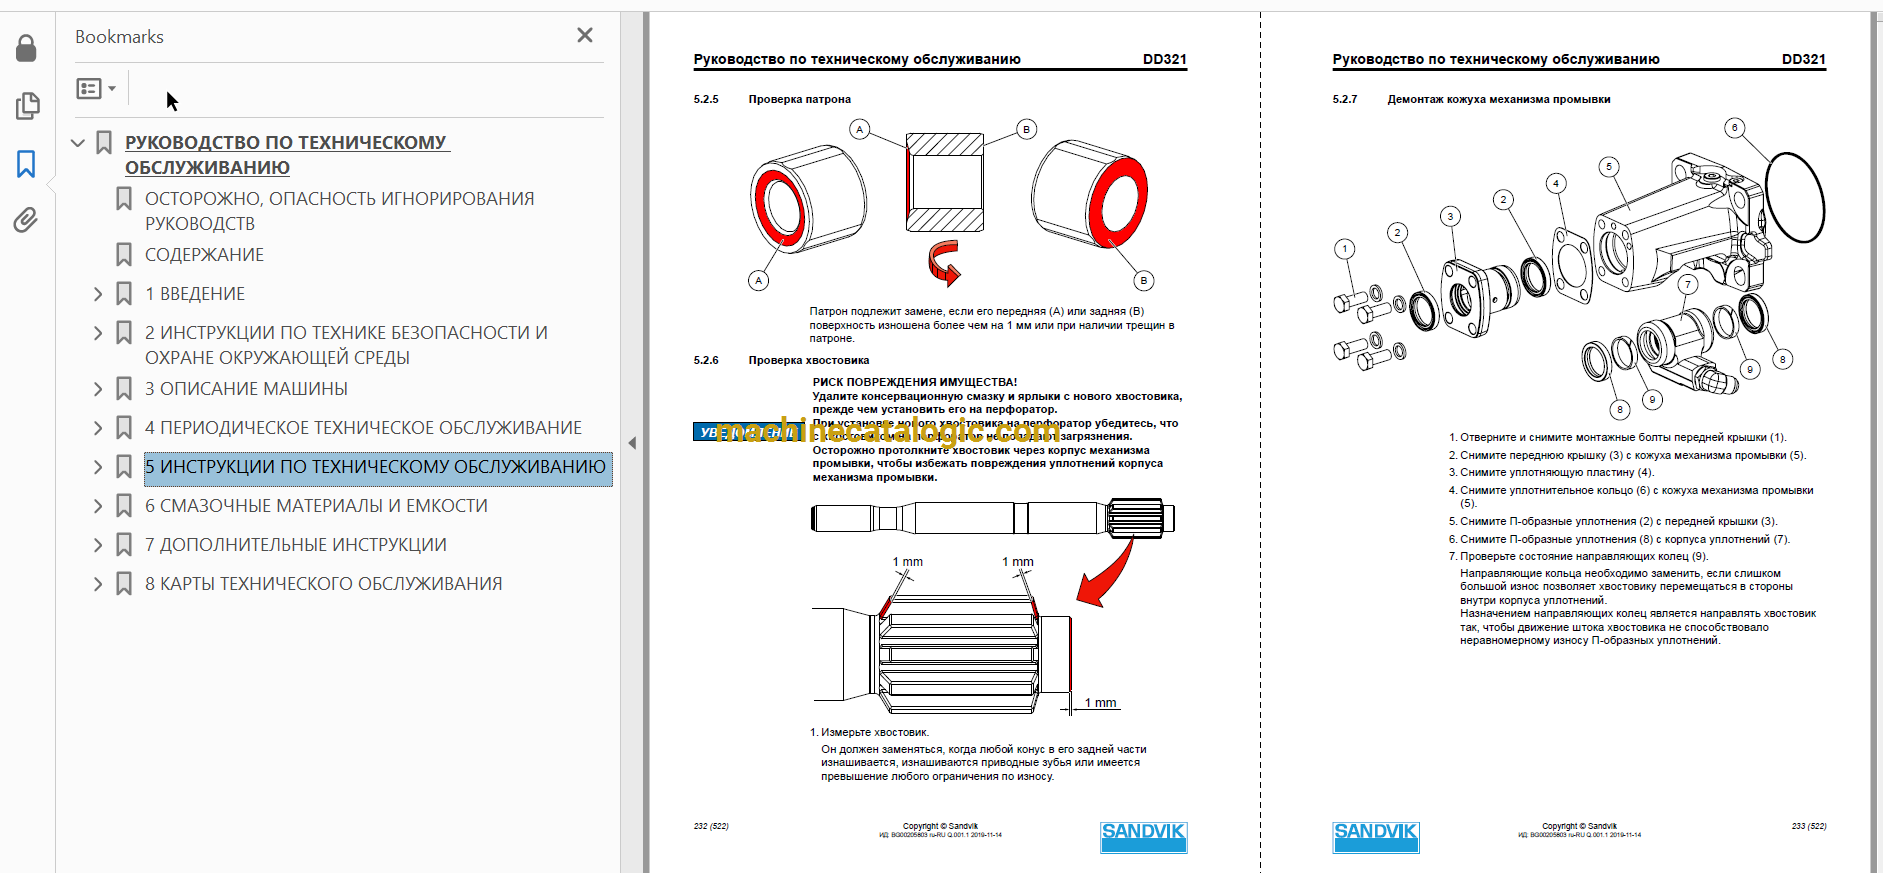Click step 1. Измерьте хвостовик
Viewport: 1883px width, 873px height.
tap(869, 732)
